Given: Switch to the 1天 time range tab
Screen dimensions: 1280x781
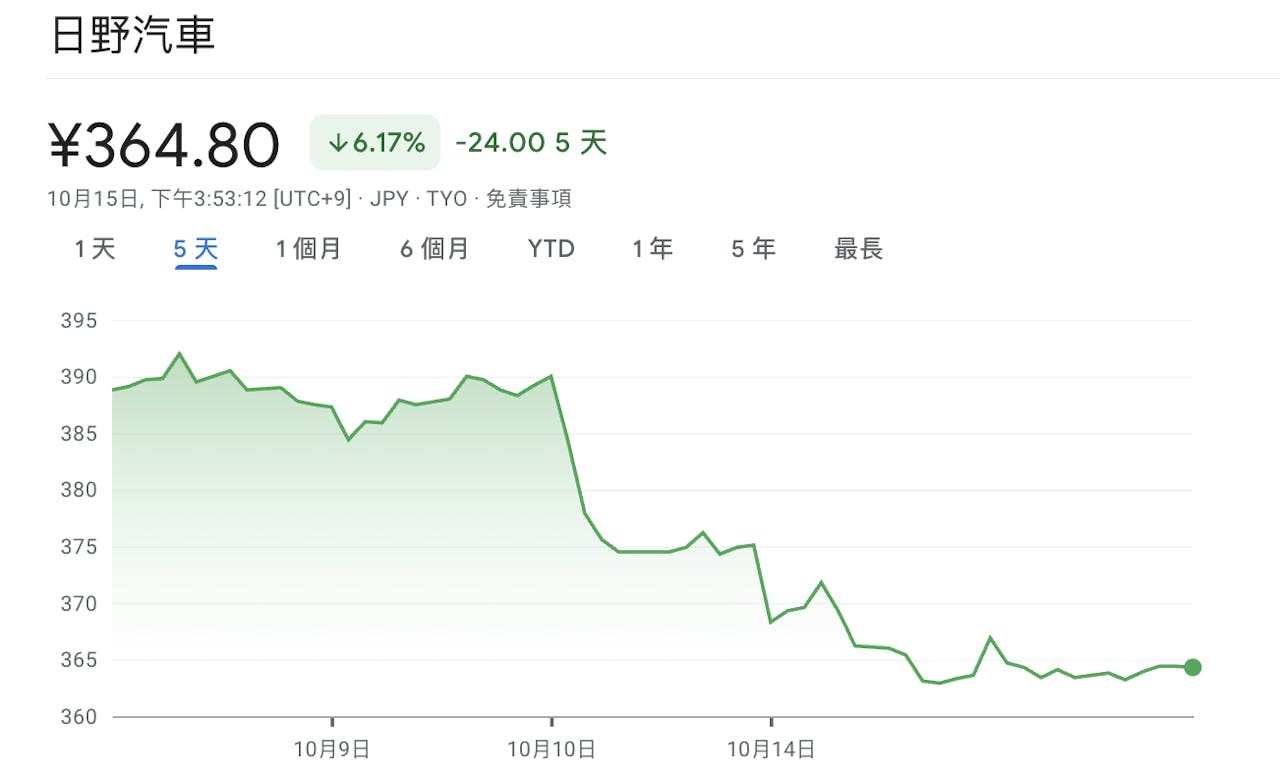Looking at the screenshot, I should click(95, 249).
